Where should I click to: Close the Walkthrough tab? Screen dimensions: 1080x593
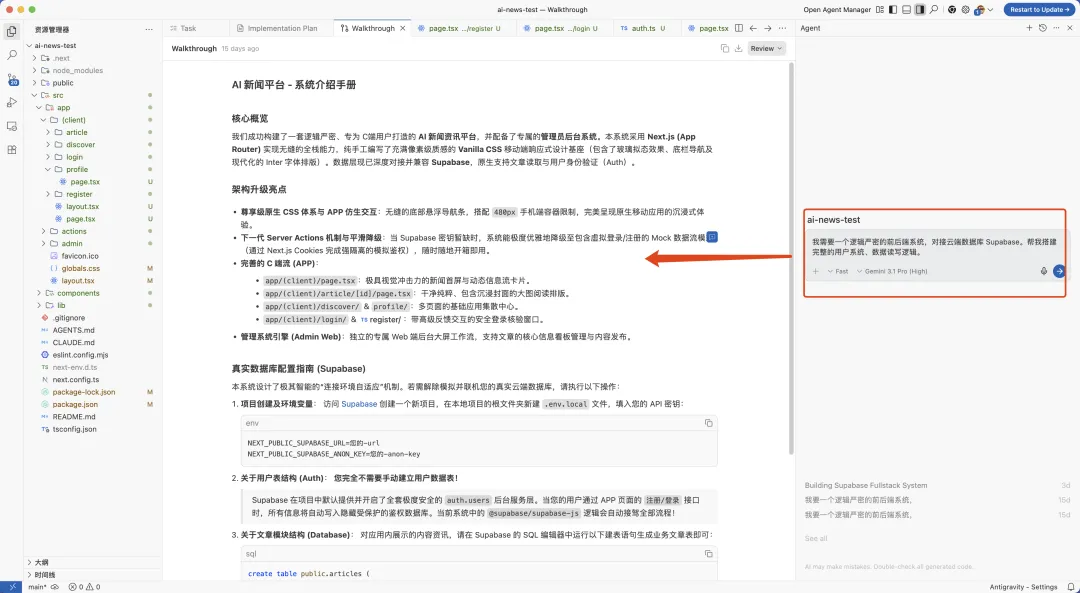[x=403, y=28]
